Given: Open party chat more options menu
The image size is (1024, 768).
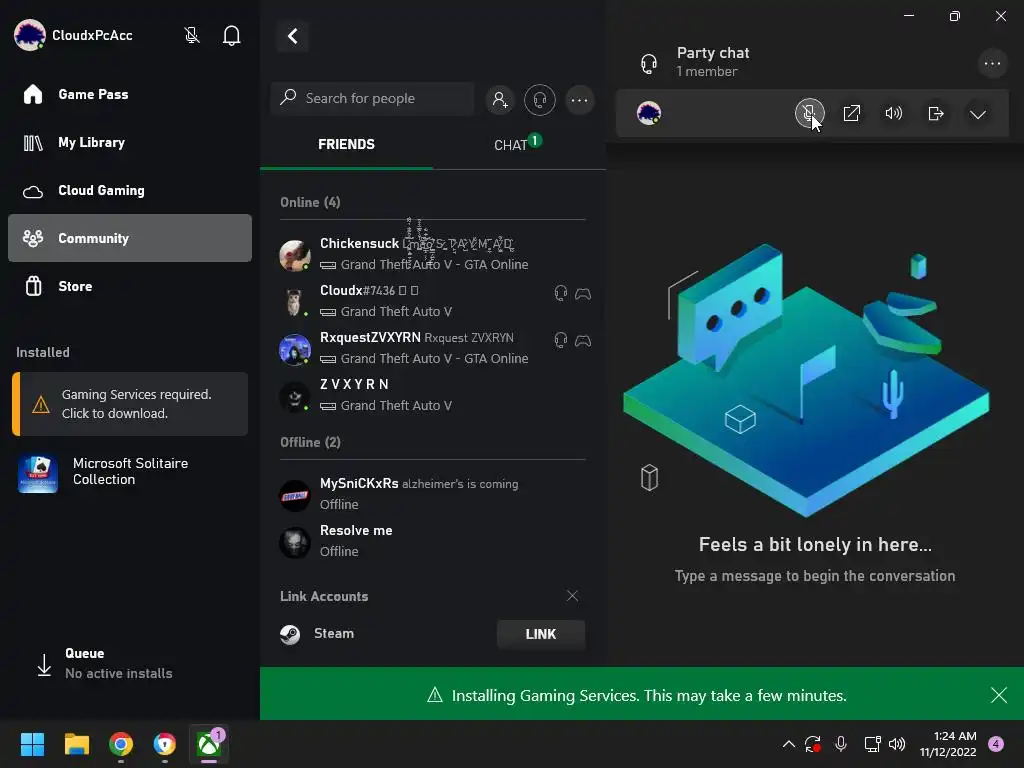Looking at the screenshot, I should (993, 63).
